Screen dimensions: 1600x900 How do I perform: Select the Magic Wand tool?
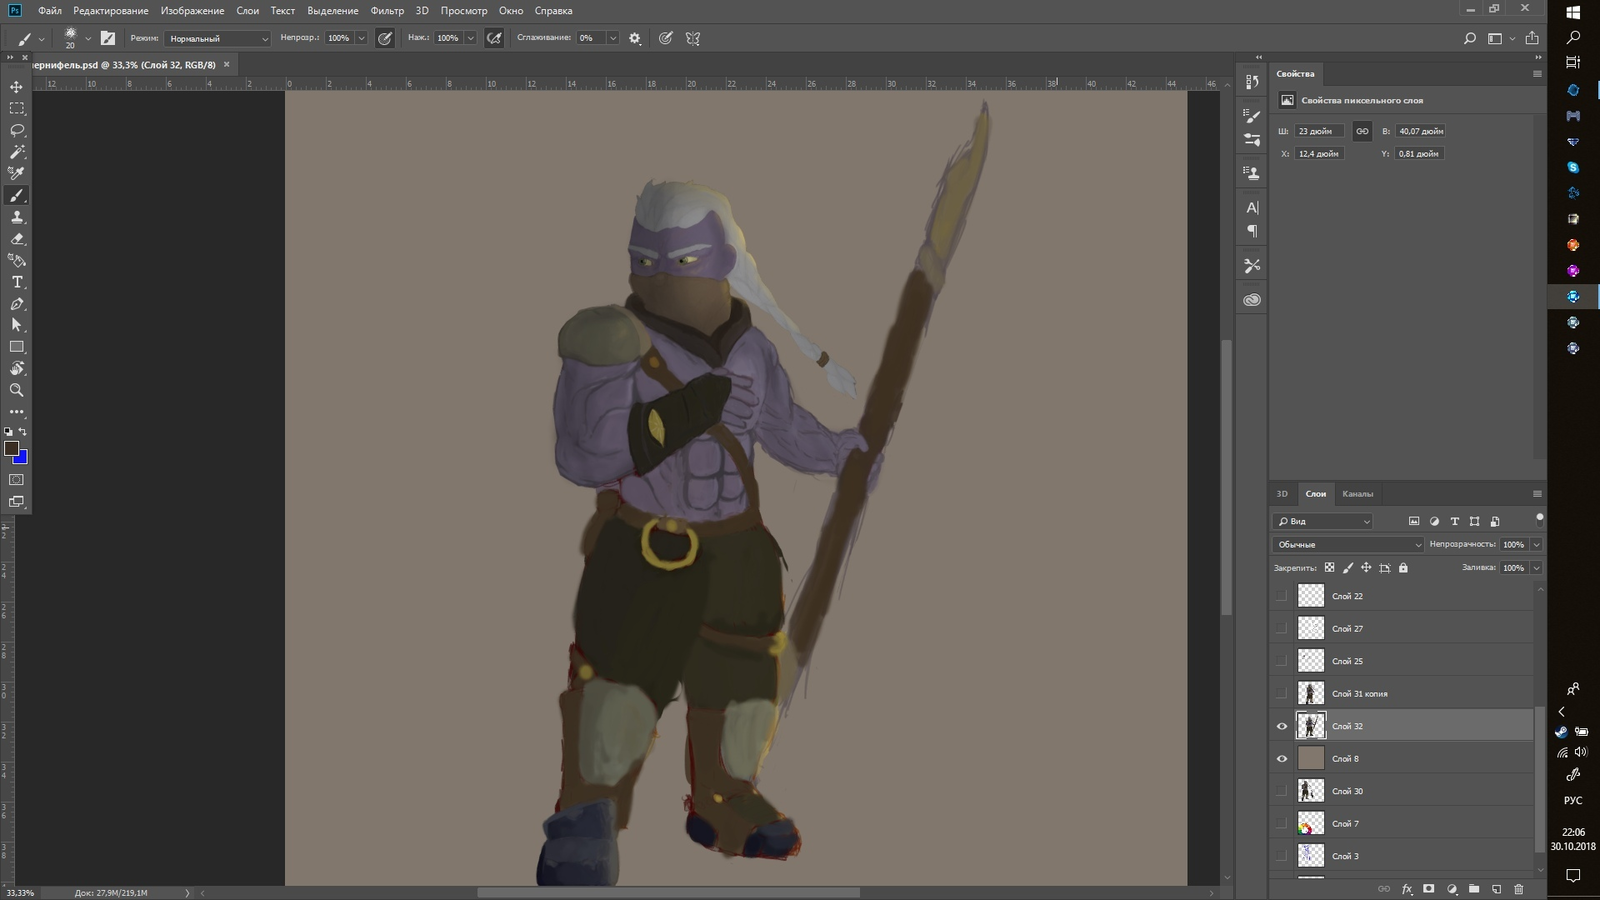click(x=16, y=152)
